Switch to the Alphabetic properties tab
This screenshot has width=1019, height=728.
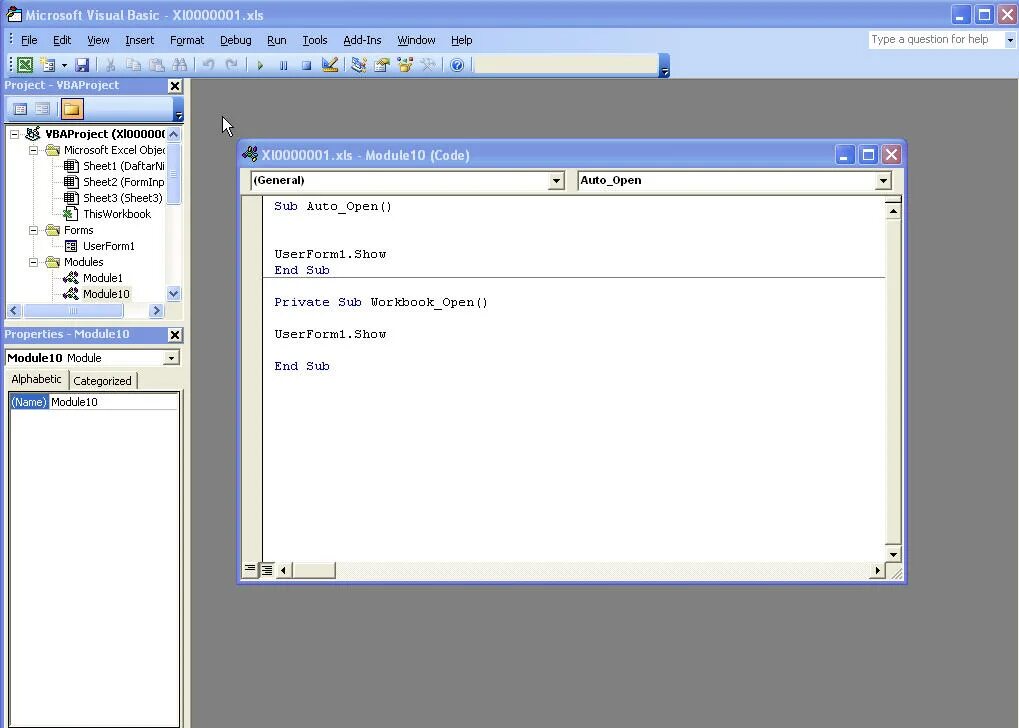click(x=36, y=380)
